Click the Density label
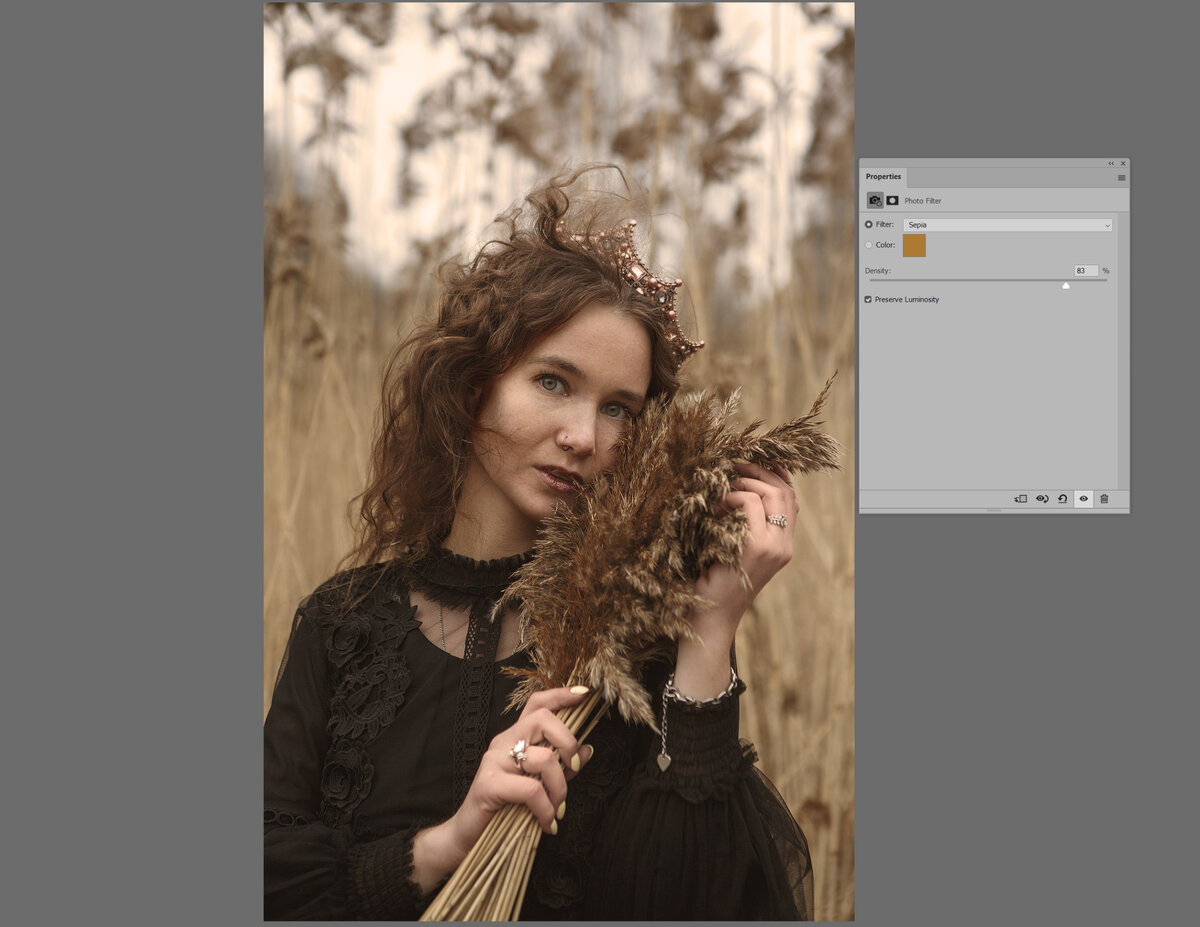 click(877, 271)
